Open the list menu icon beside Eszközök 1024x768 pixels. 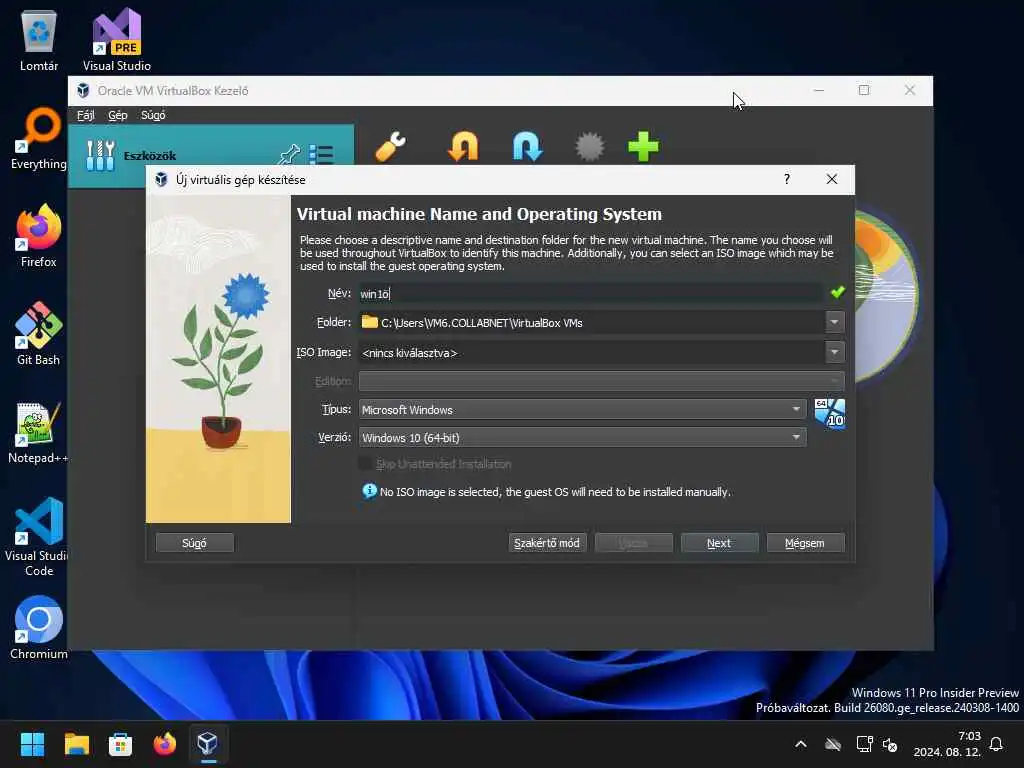(x=321, y=155)
